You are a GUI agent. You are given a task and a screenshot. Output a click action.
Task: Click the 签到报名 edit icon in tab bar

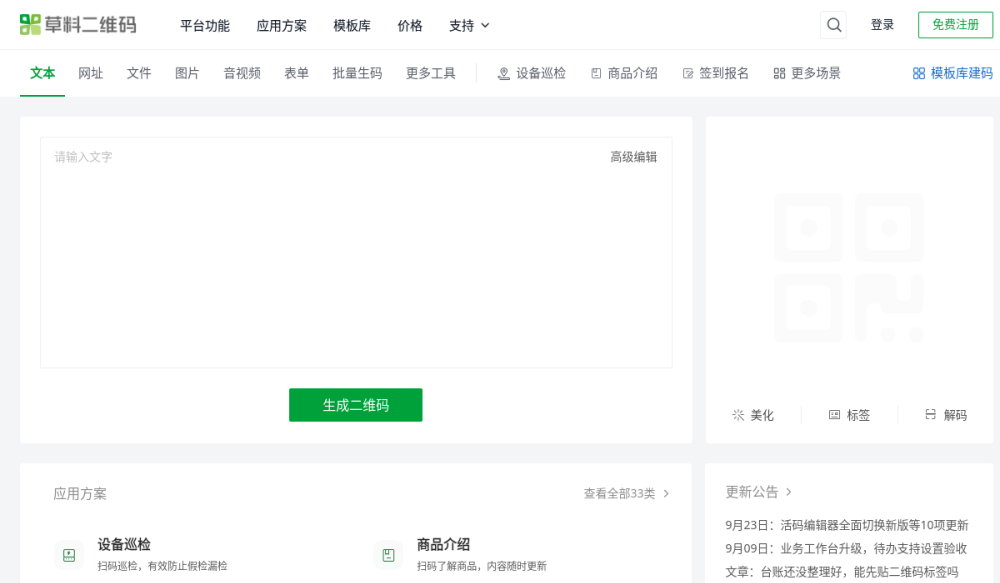(688, 73)
